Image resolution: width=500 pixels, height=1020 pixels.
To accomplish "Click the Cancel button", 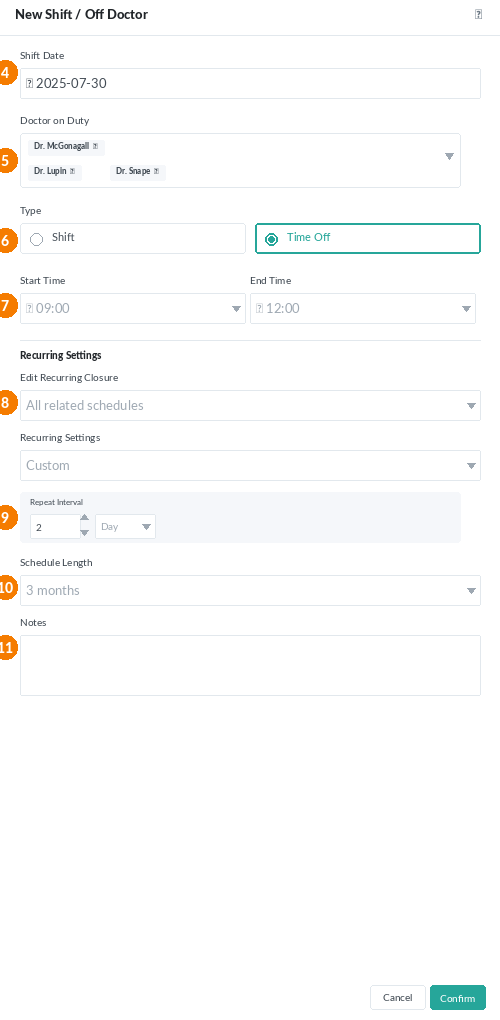I will tap(398, 997).
